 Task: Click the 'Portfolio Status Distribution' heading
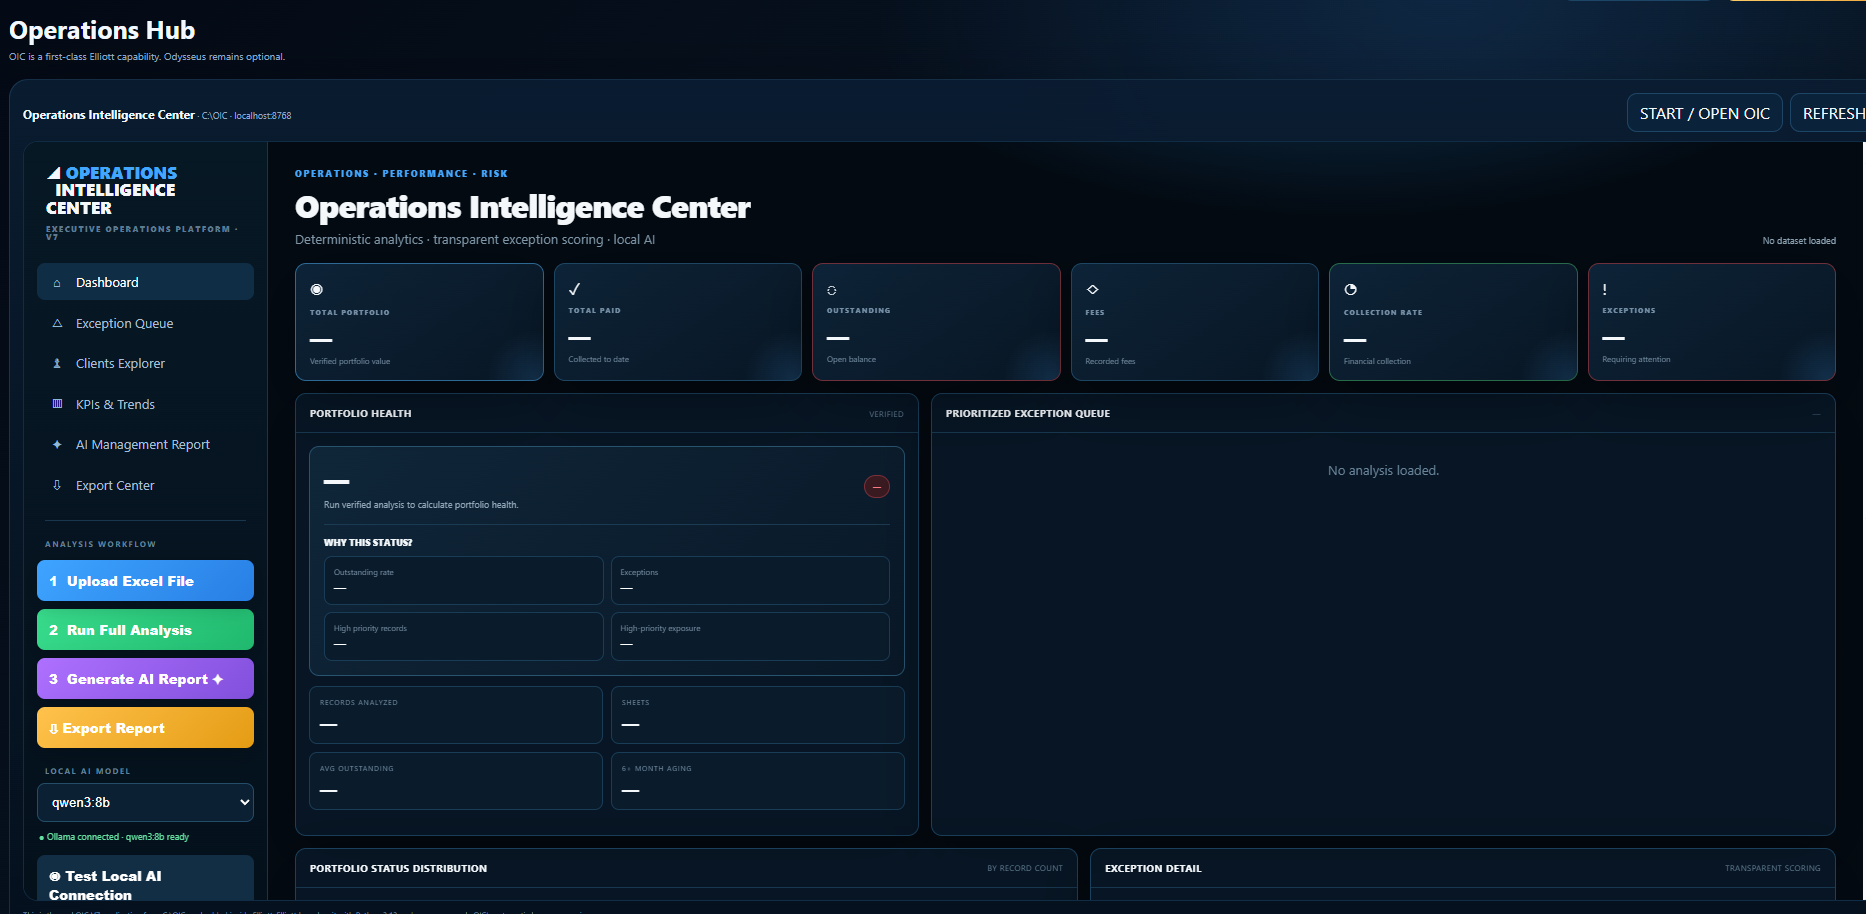pos(398,868)
